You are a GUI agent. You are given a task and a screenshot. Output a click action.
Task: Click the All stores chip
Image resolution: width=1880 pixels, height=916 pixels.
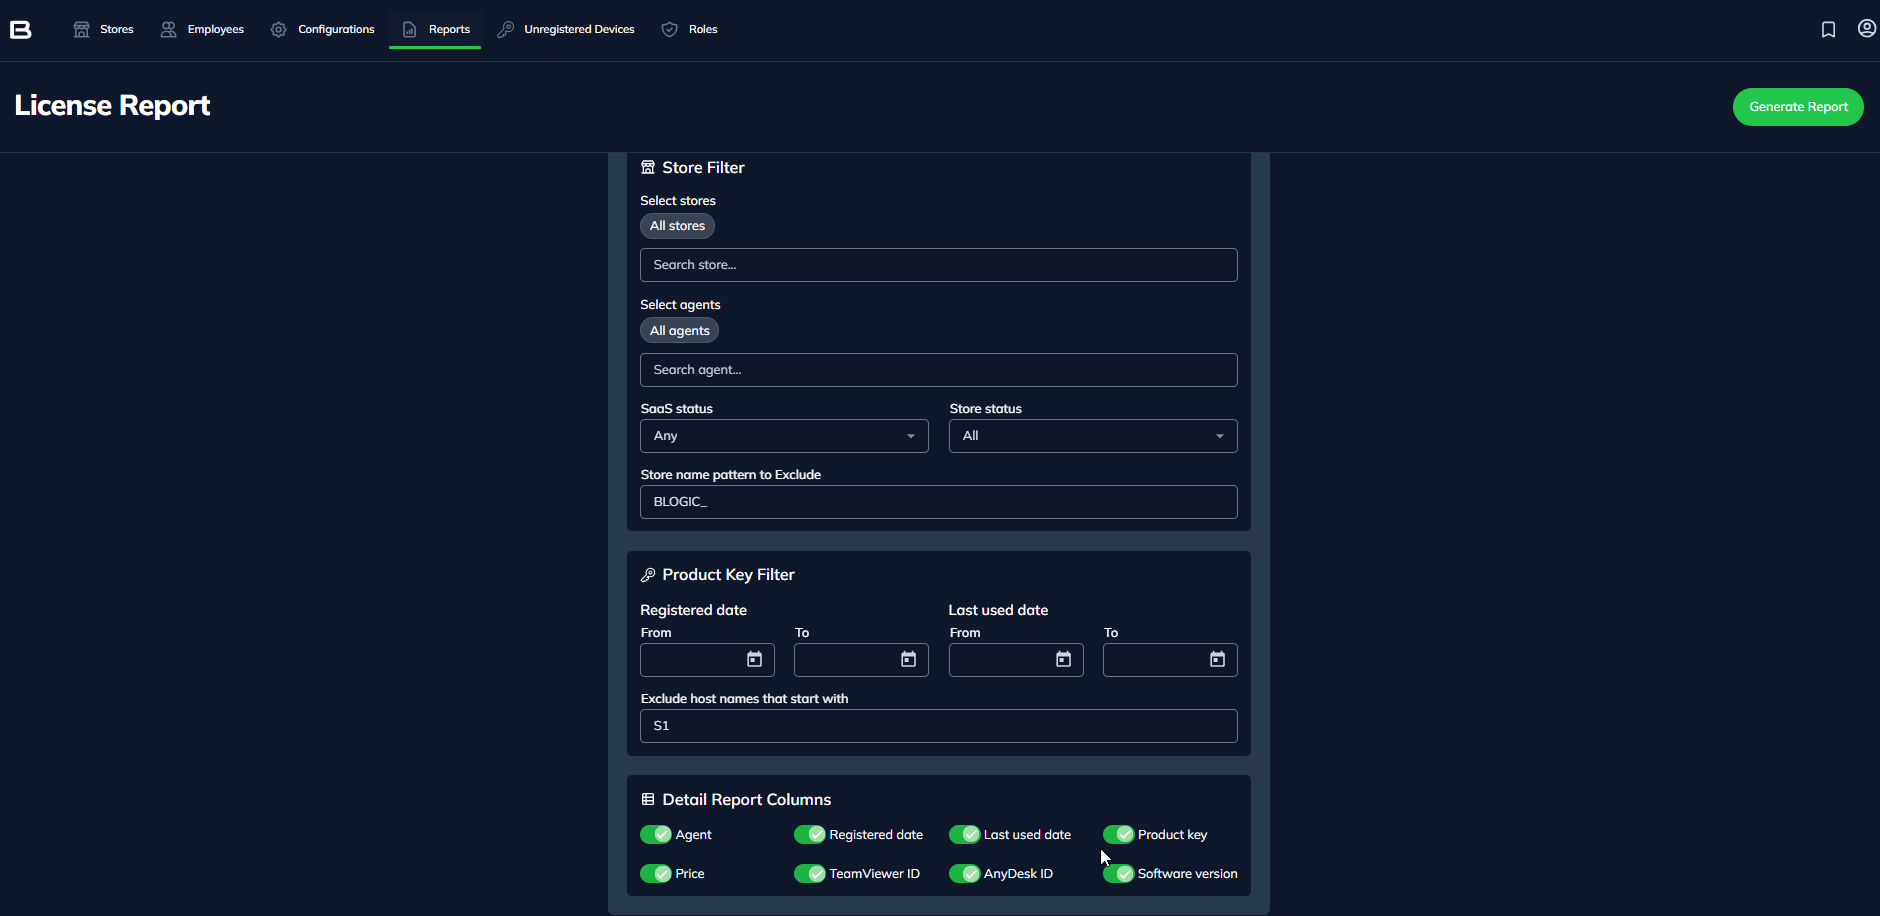click(x=677, y=226)
